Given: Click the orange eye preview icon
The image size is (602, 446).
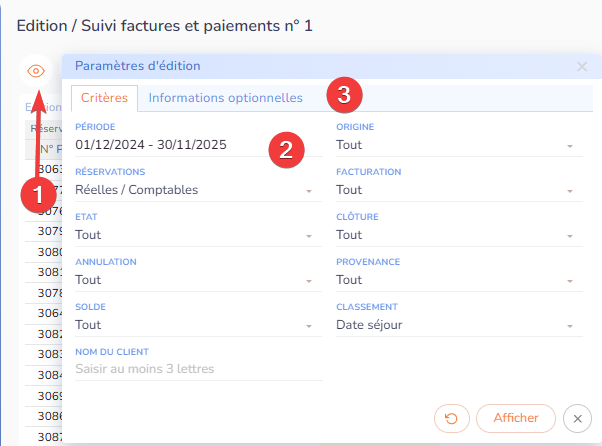Looking at the screenshot, I should (x=36, y=71).
